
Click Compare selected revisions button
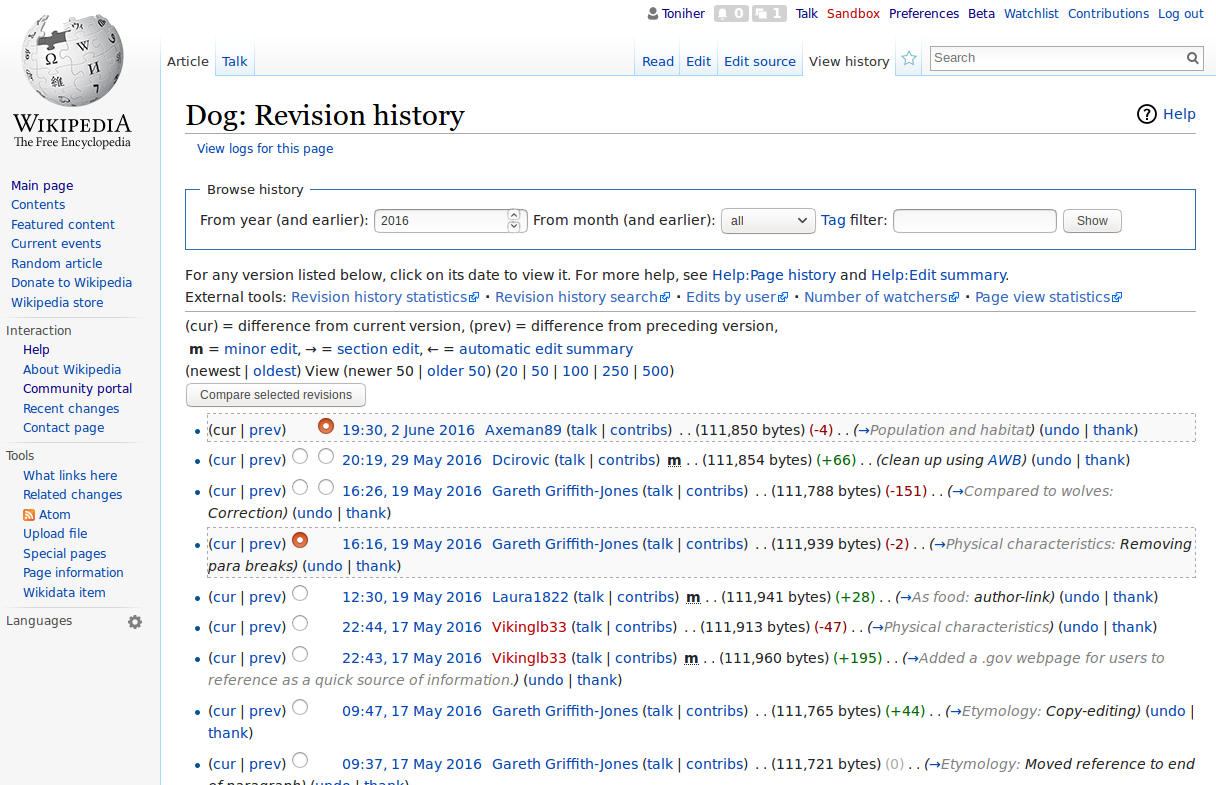coord(276,395)
